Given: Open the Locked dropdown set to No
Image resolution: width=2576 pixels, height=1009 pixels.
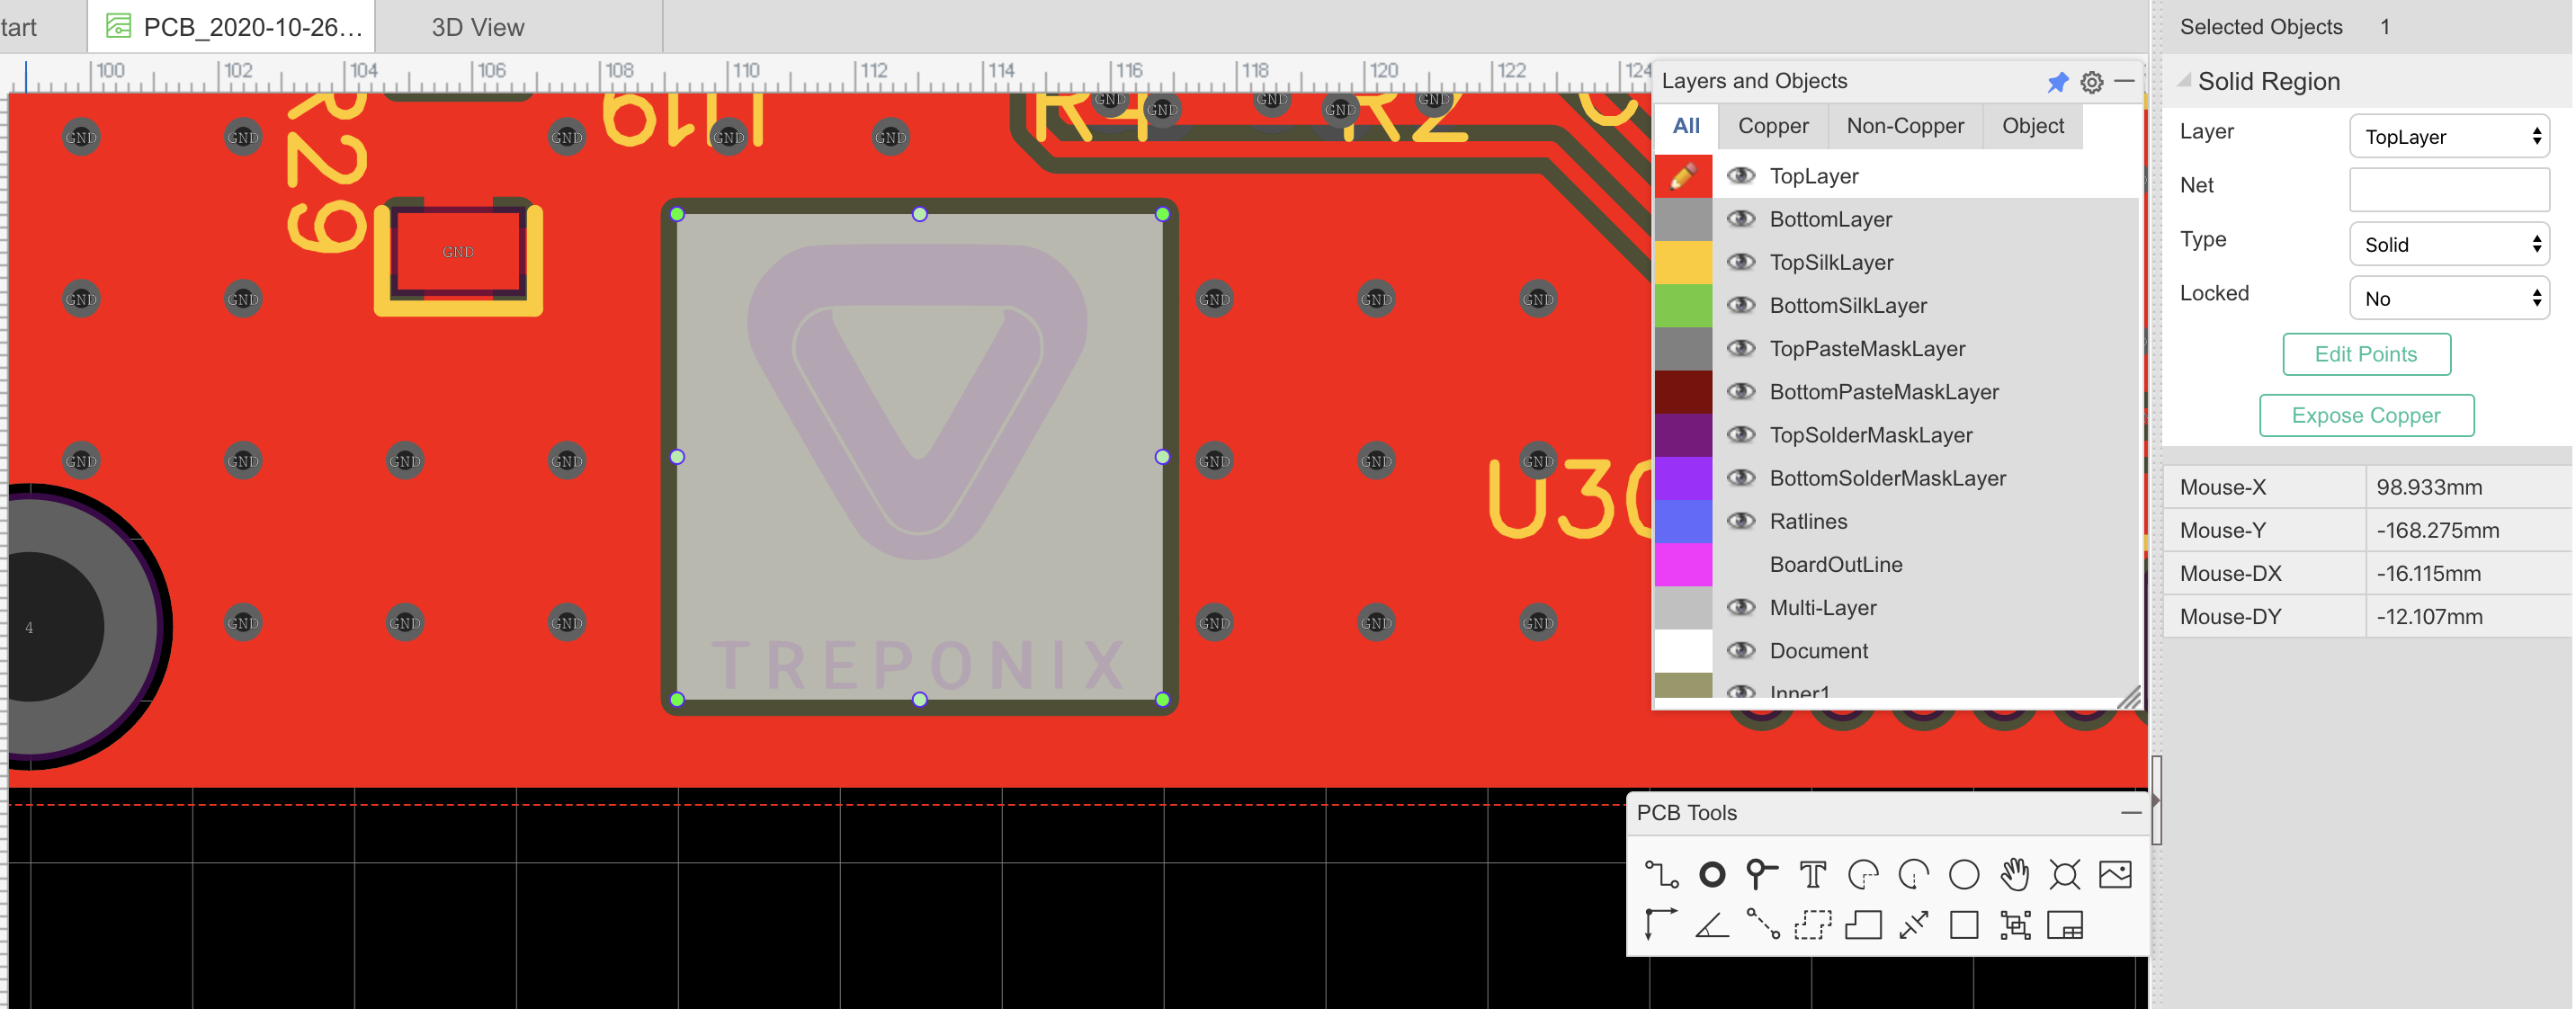Looking at the screenshot, I should [2448, 298].
